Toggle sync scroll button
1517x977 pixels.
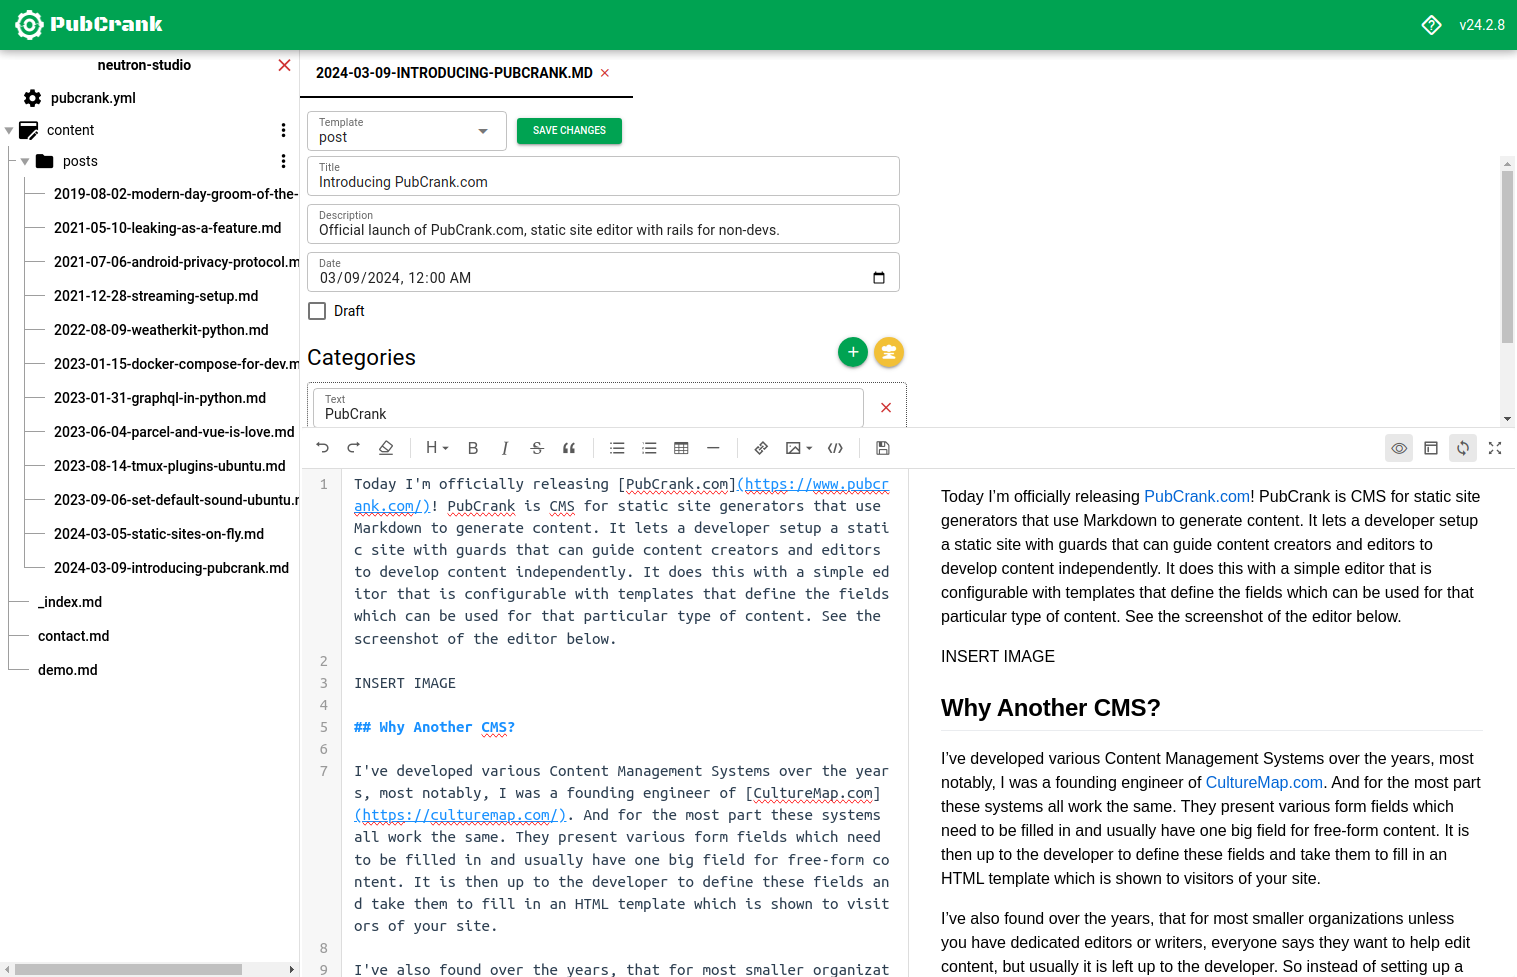[1463, 448]
